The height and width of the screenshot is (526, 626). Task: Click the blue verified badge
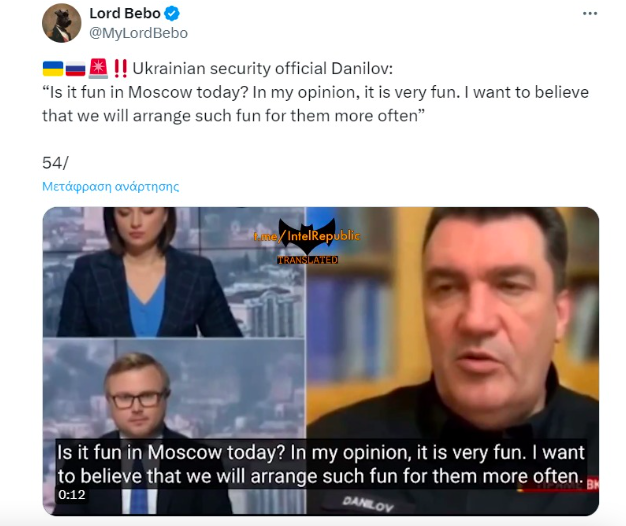(172, 14)
